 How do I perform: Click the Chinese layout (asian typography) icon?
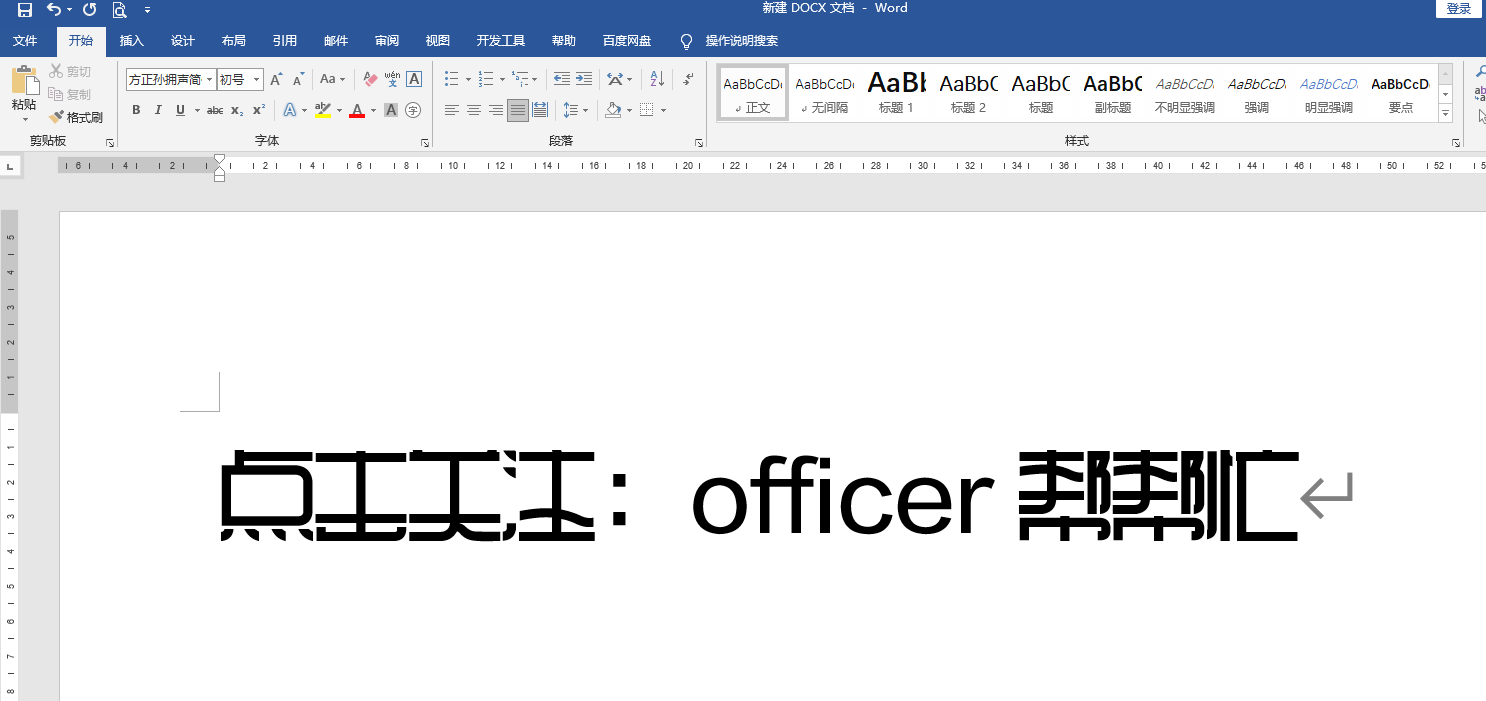616,79
